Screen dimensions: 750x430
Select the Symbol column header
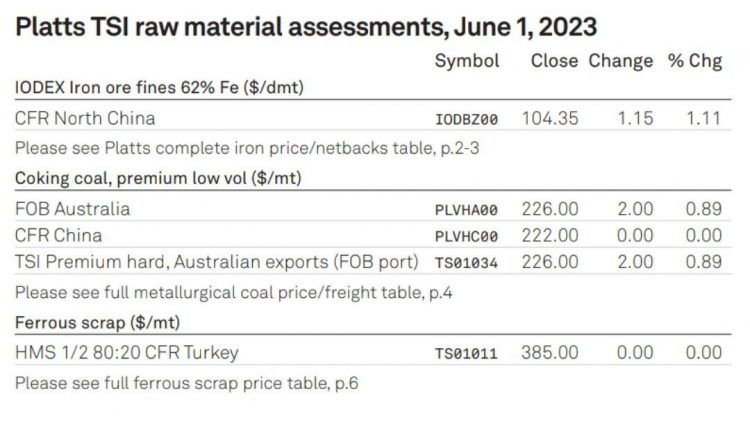pos(466,61)
